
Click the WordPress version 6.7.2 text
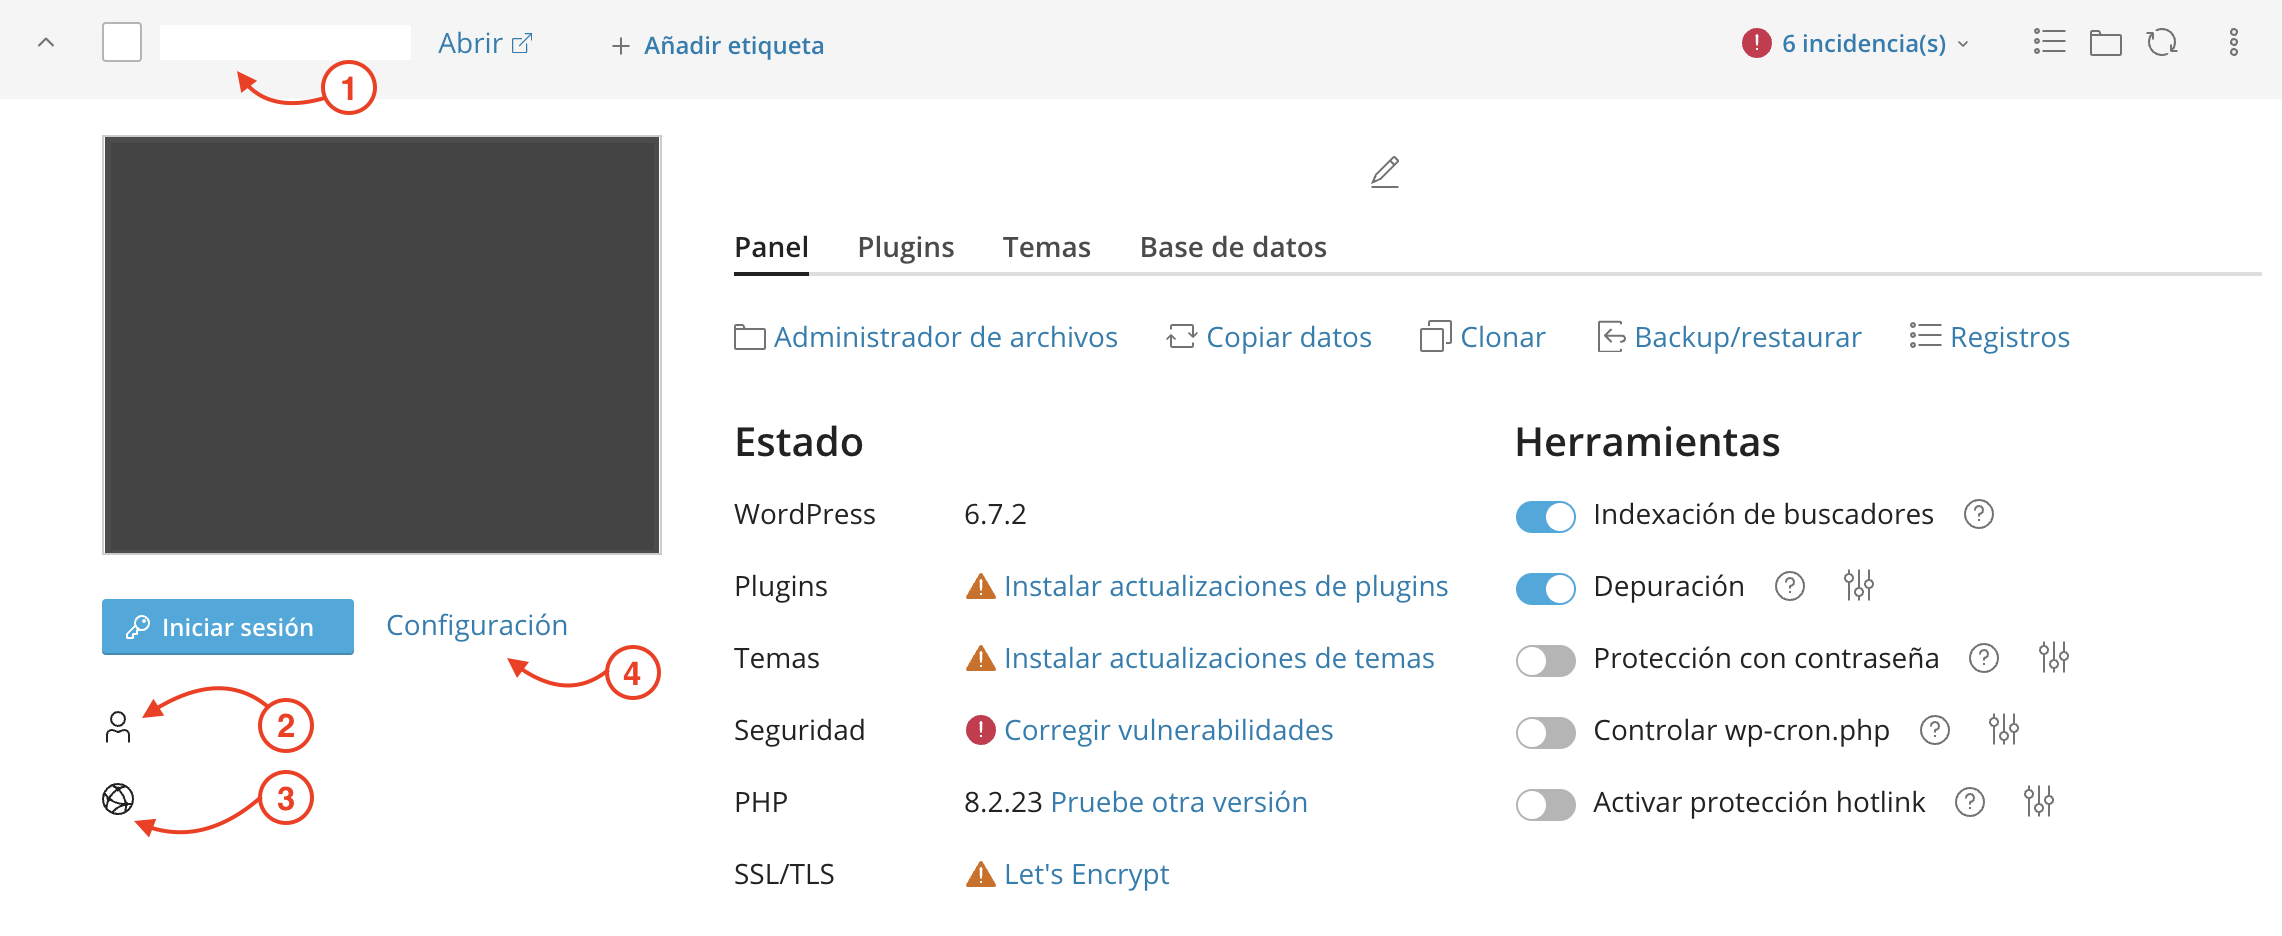[995, 514]
